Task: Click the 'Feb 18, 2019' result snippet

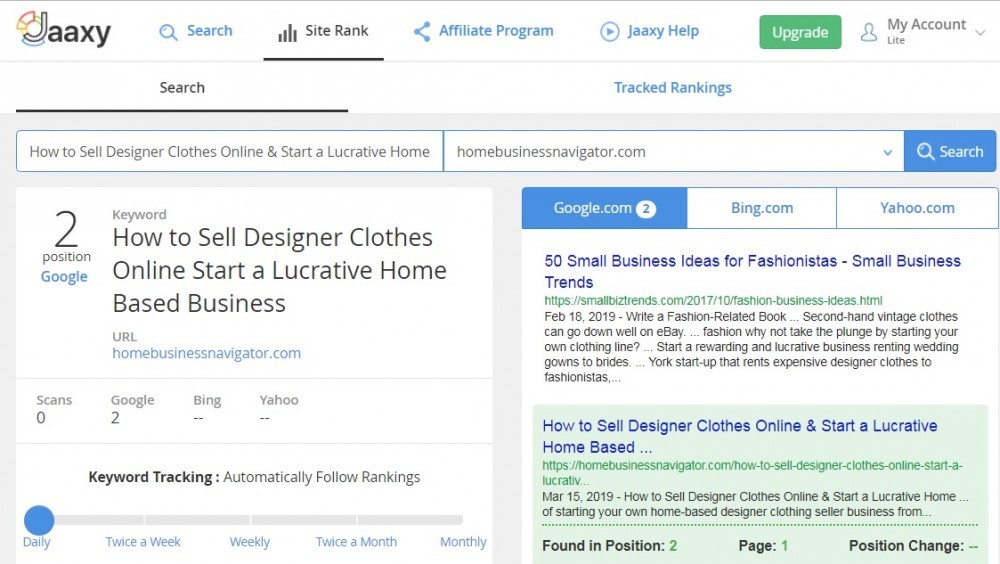Action: pyautogui.click(x=751, y=346)
